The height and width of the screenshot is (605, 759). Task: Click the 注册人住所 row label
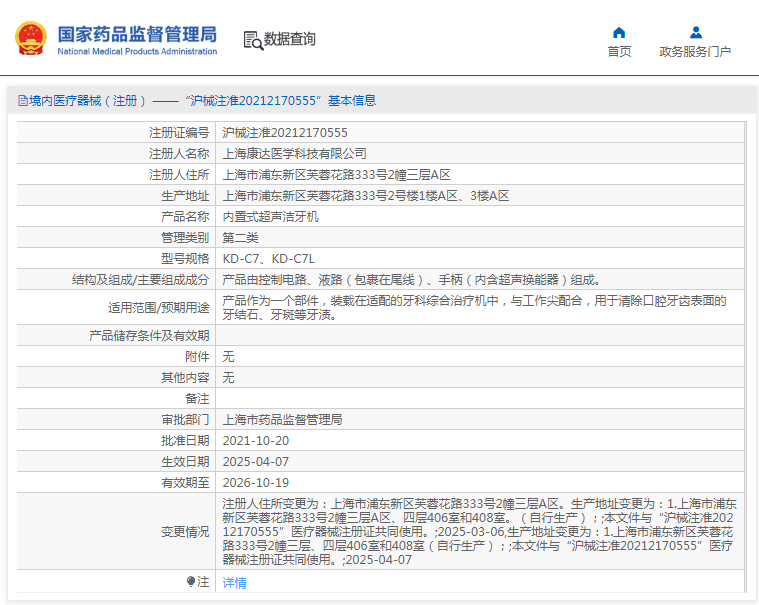coord(179,175)
